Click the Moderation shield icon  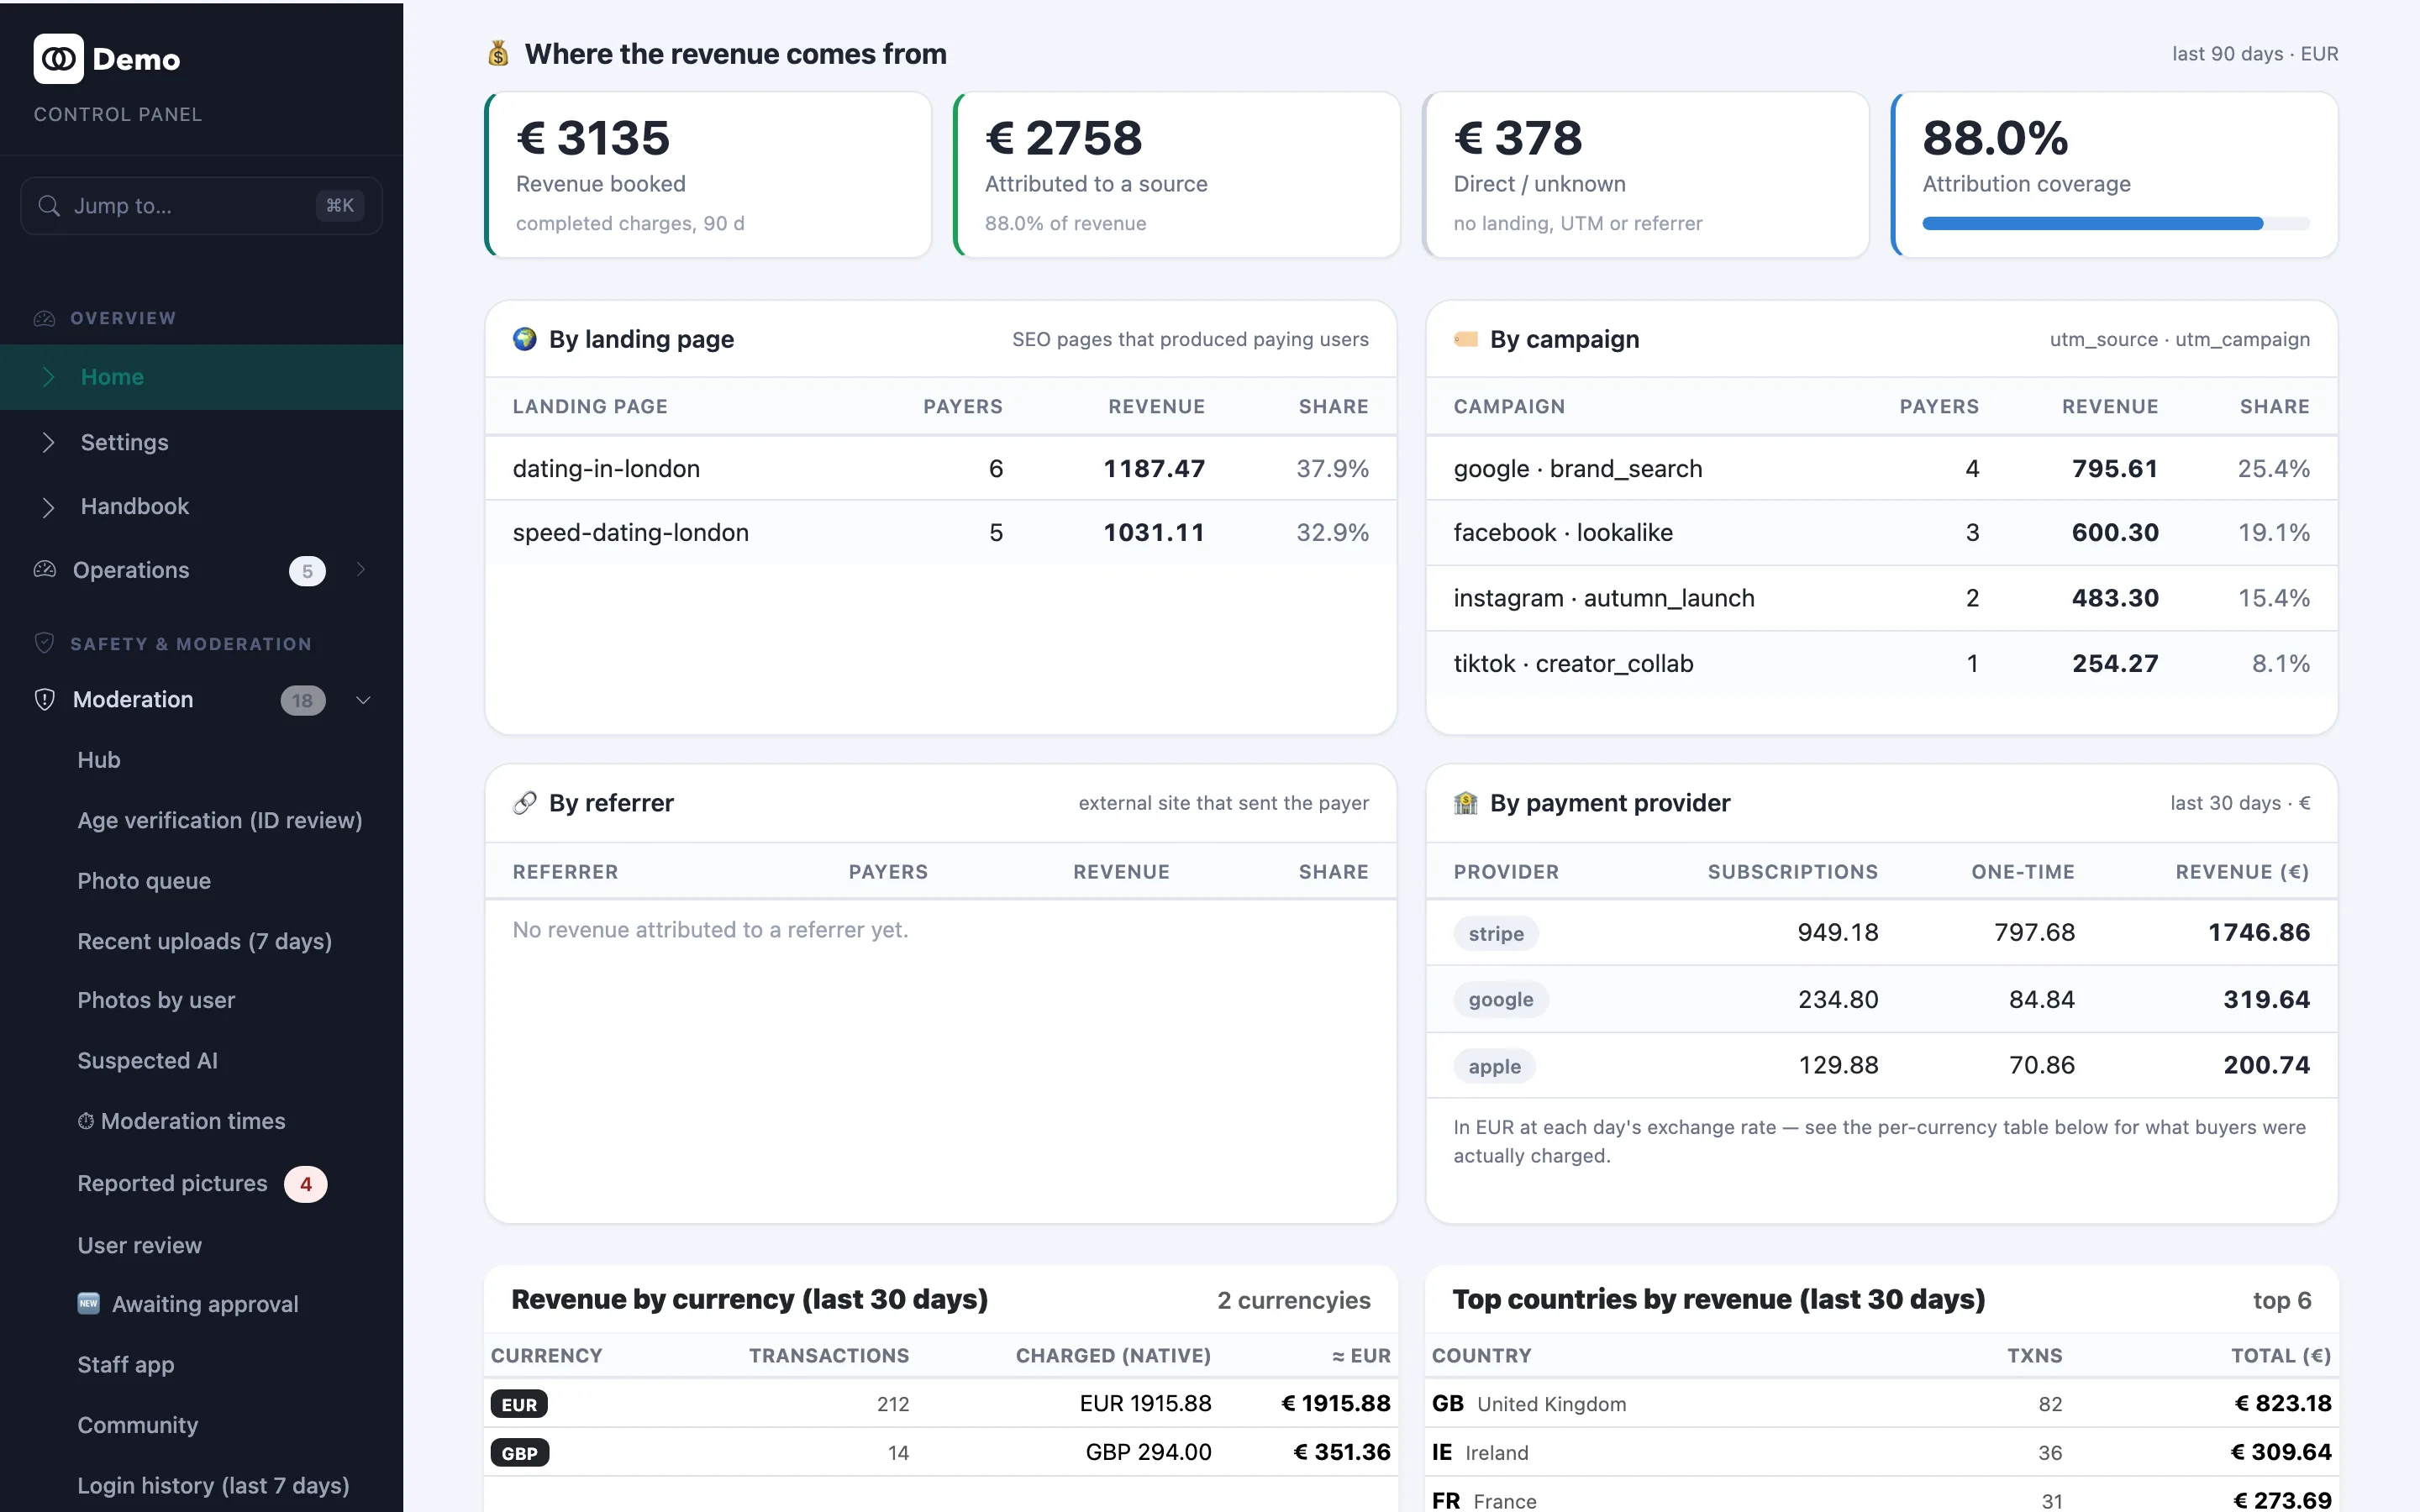tap(44, 699)
